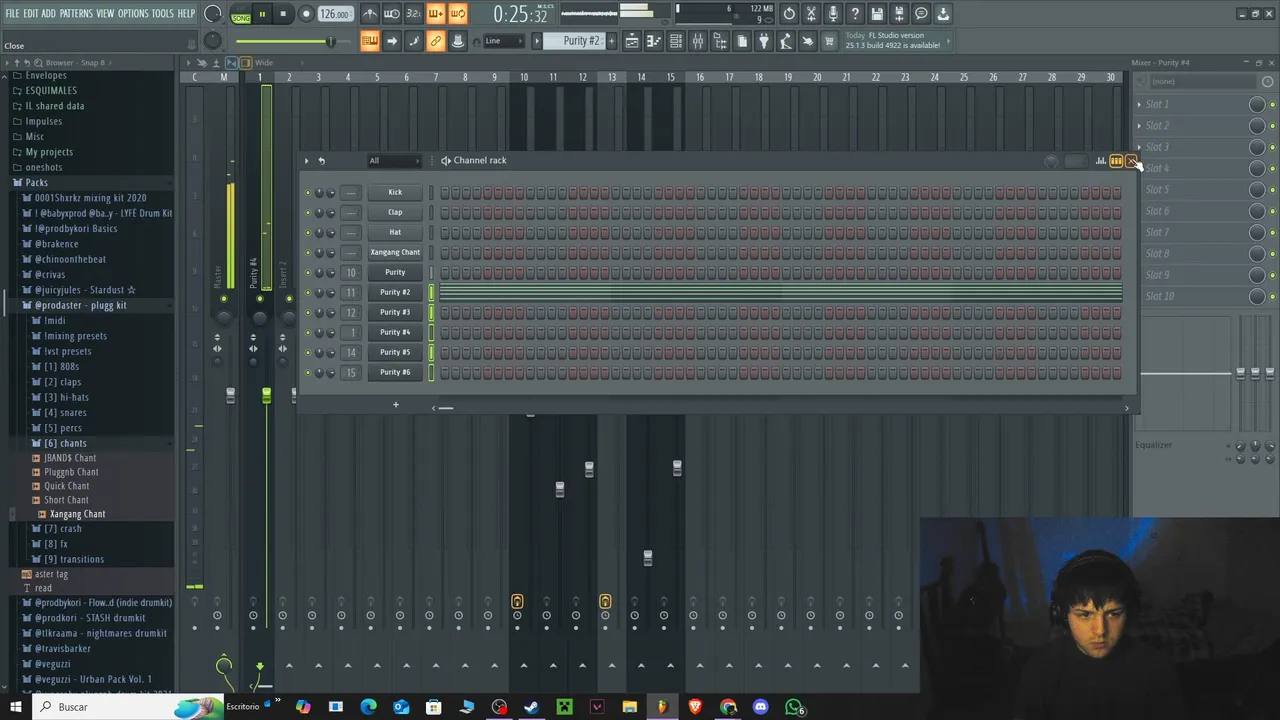Open the PATTERNS menu

(x=76, y=14)
